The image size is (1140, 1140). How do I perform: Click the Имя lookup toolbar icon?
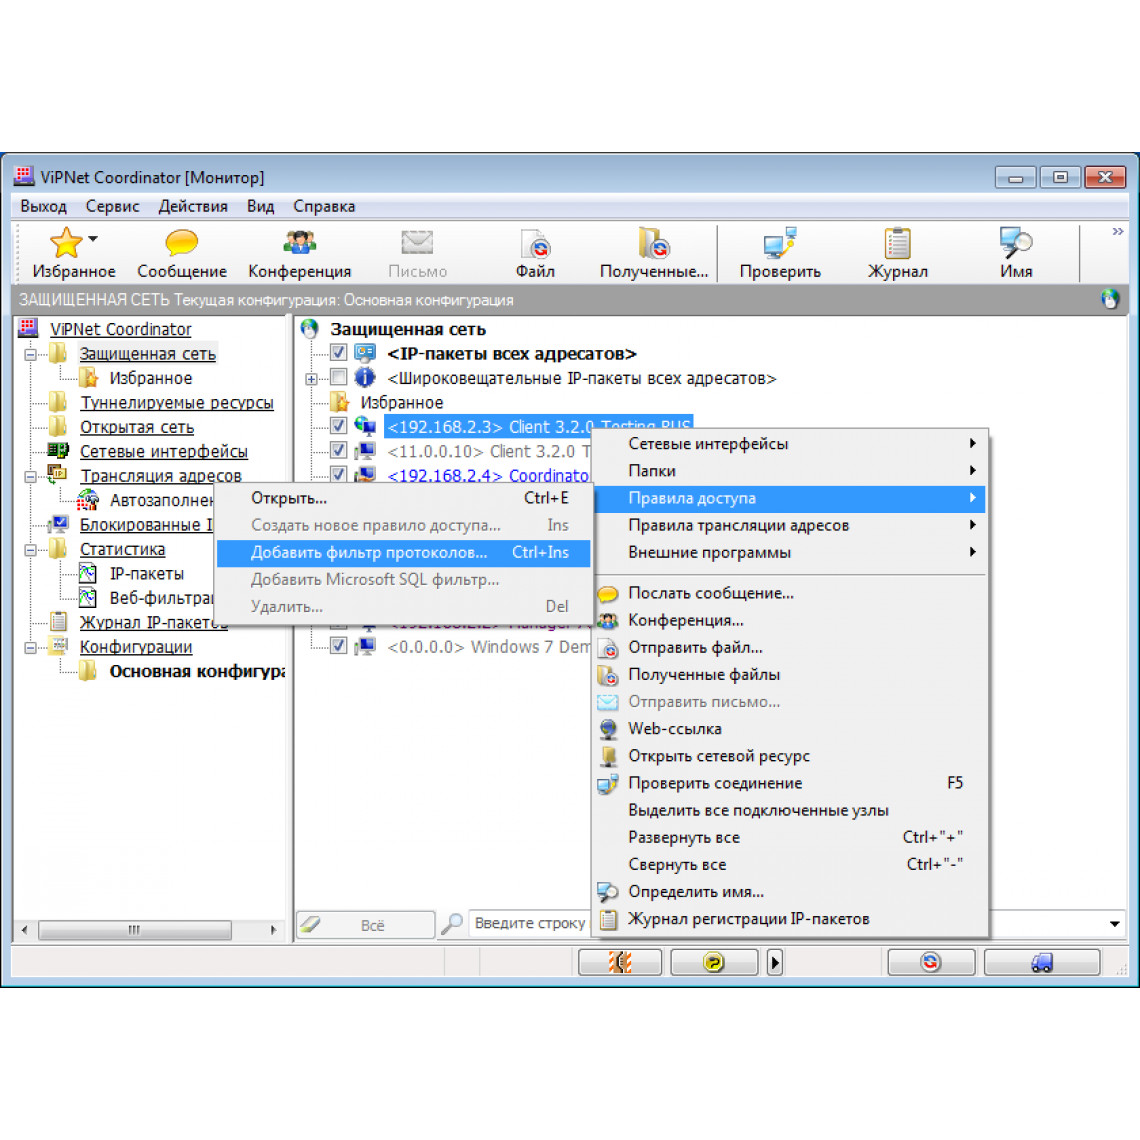coord(1015,243)
